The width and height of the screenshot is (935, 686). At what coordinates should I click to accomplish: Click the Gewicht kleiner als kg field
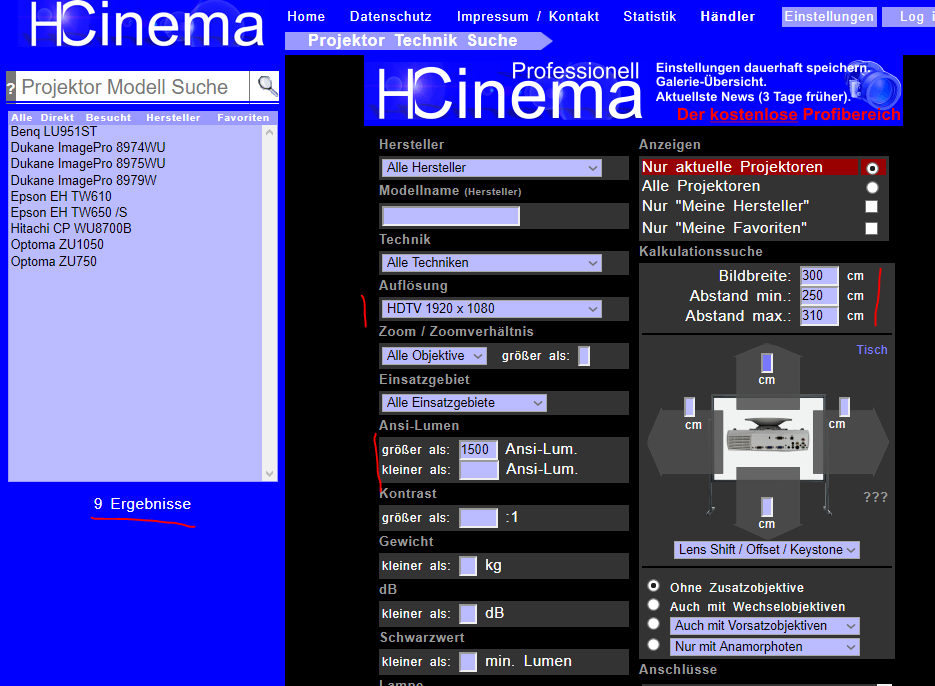pos(468,566)
